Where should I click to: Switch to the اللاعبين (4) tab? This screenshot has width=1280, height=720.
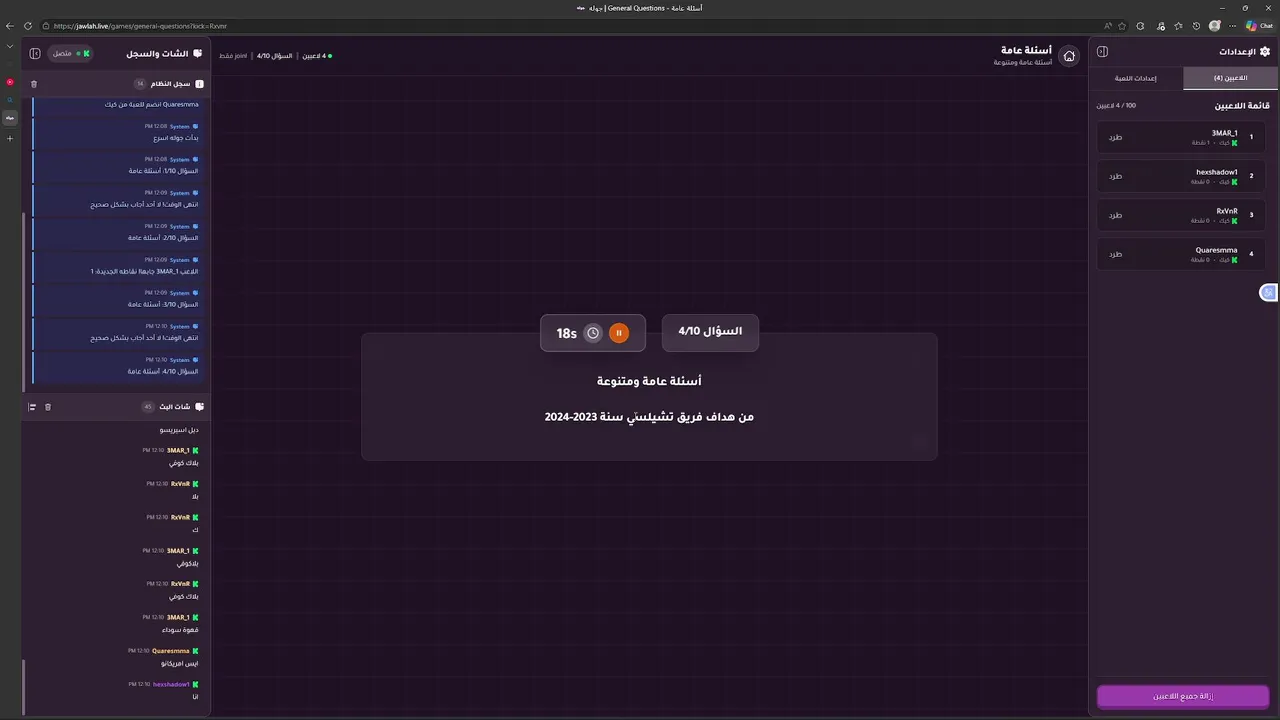coord(1230,78)
